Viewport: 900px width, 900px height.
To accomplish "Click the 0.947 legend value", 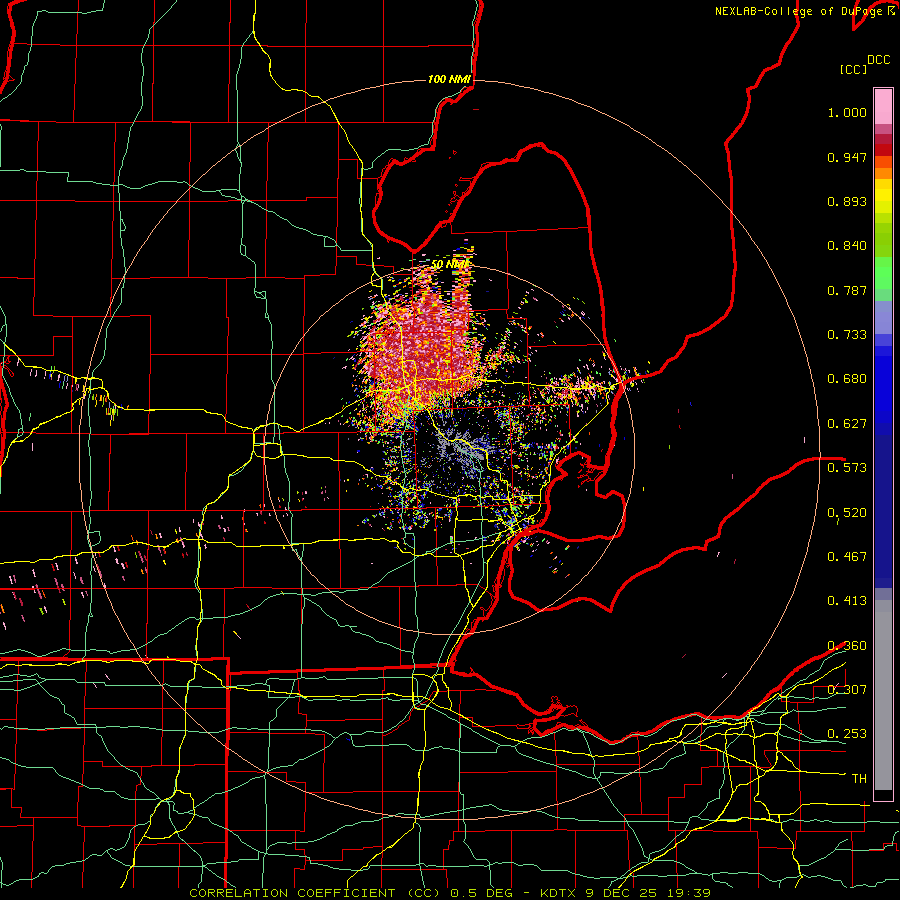I will tap(847, 157).
